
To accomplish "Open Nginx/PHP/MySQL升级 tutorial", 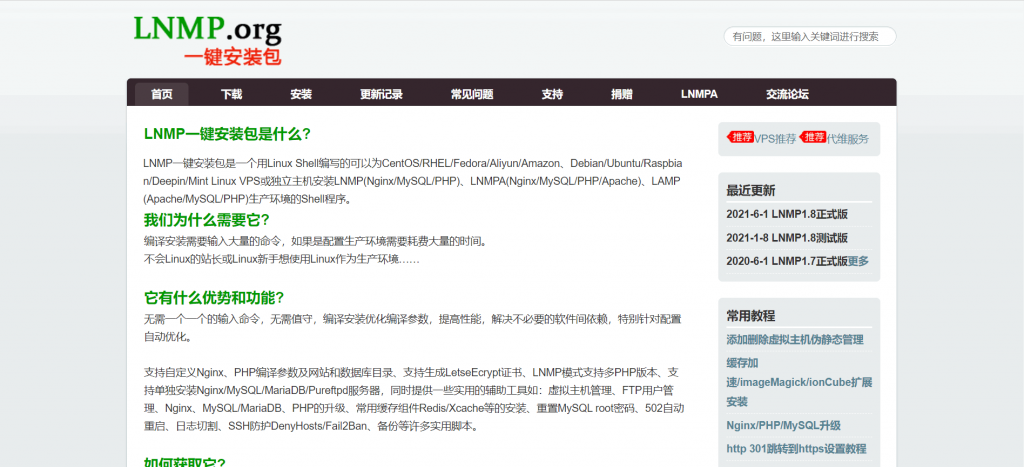I will (x=783, y=426).
